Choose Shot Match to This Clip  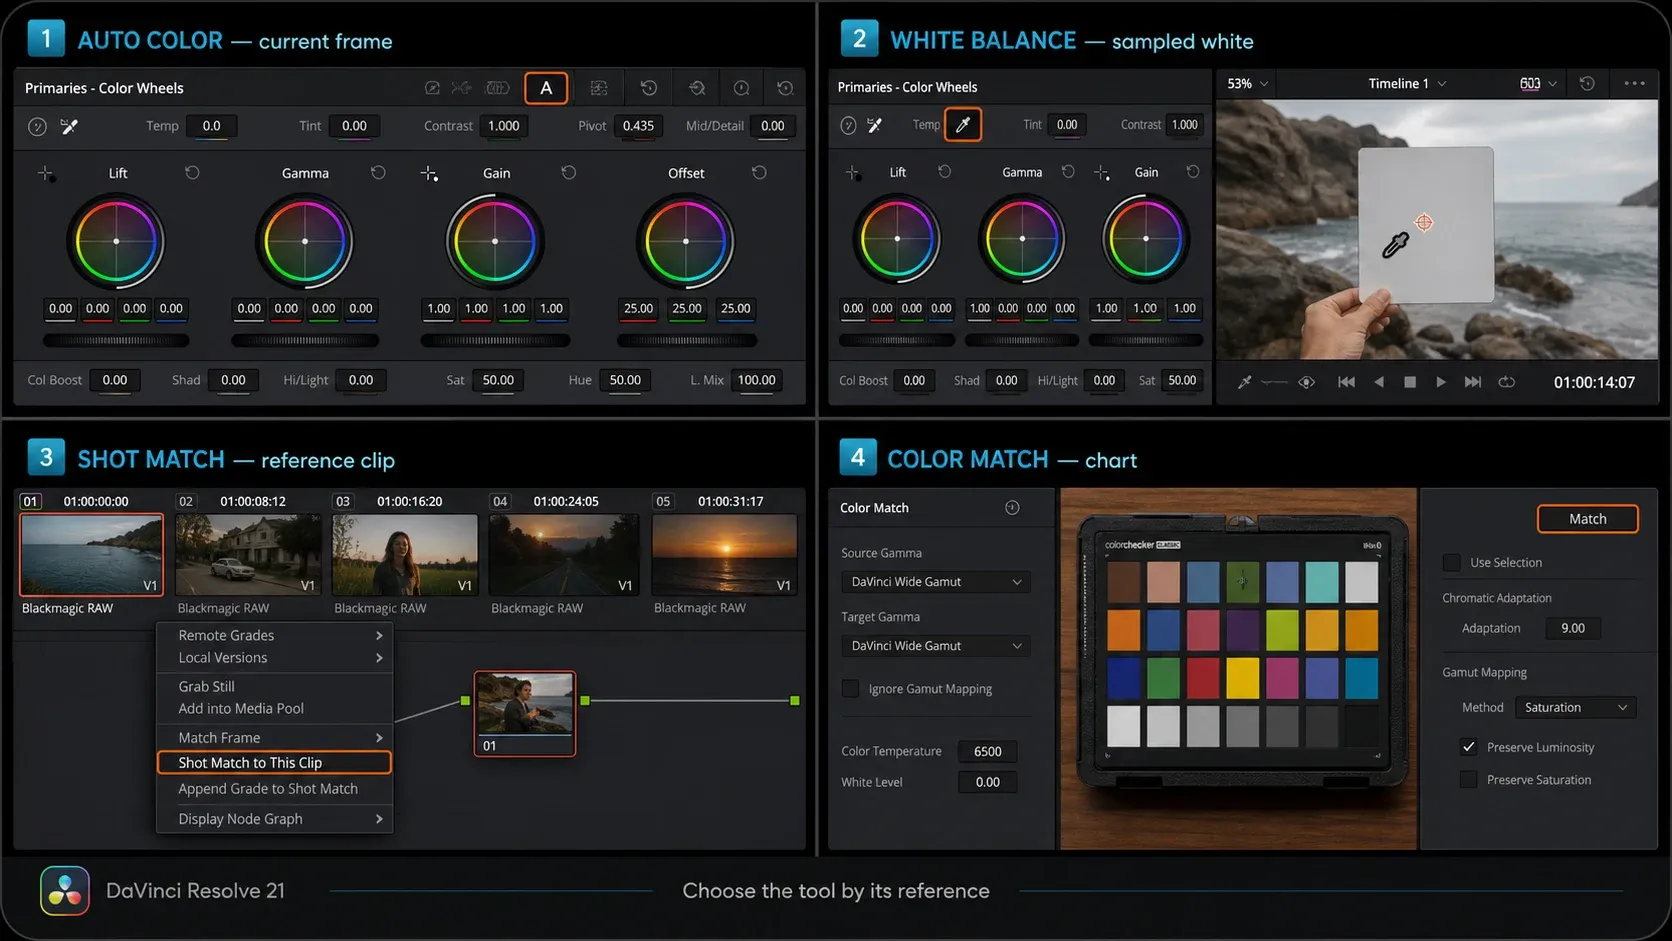tap(274, 763)
